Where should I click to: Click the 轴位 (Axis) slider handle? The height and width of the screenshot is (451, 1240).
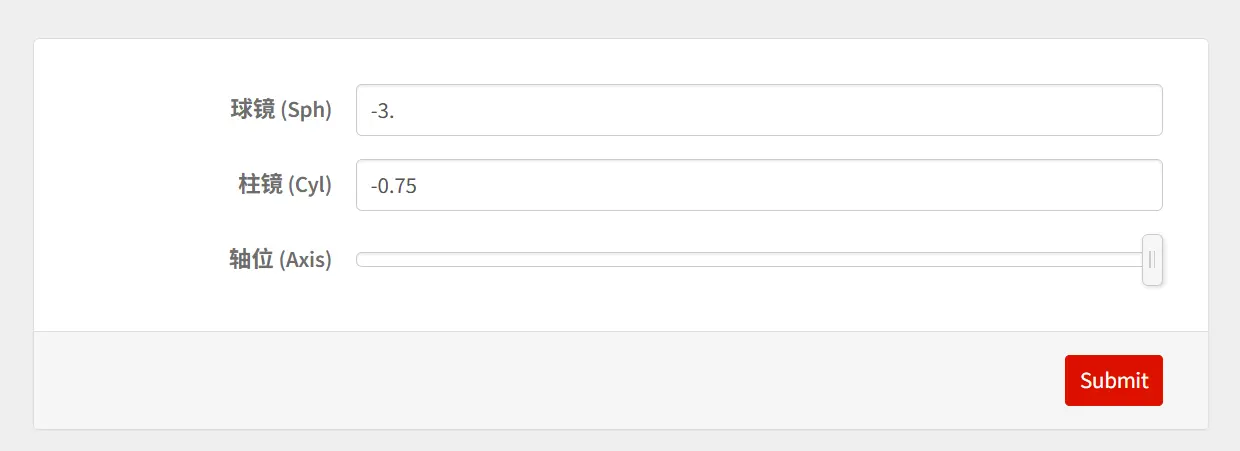1152,260
